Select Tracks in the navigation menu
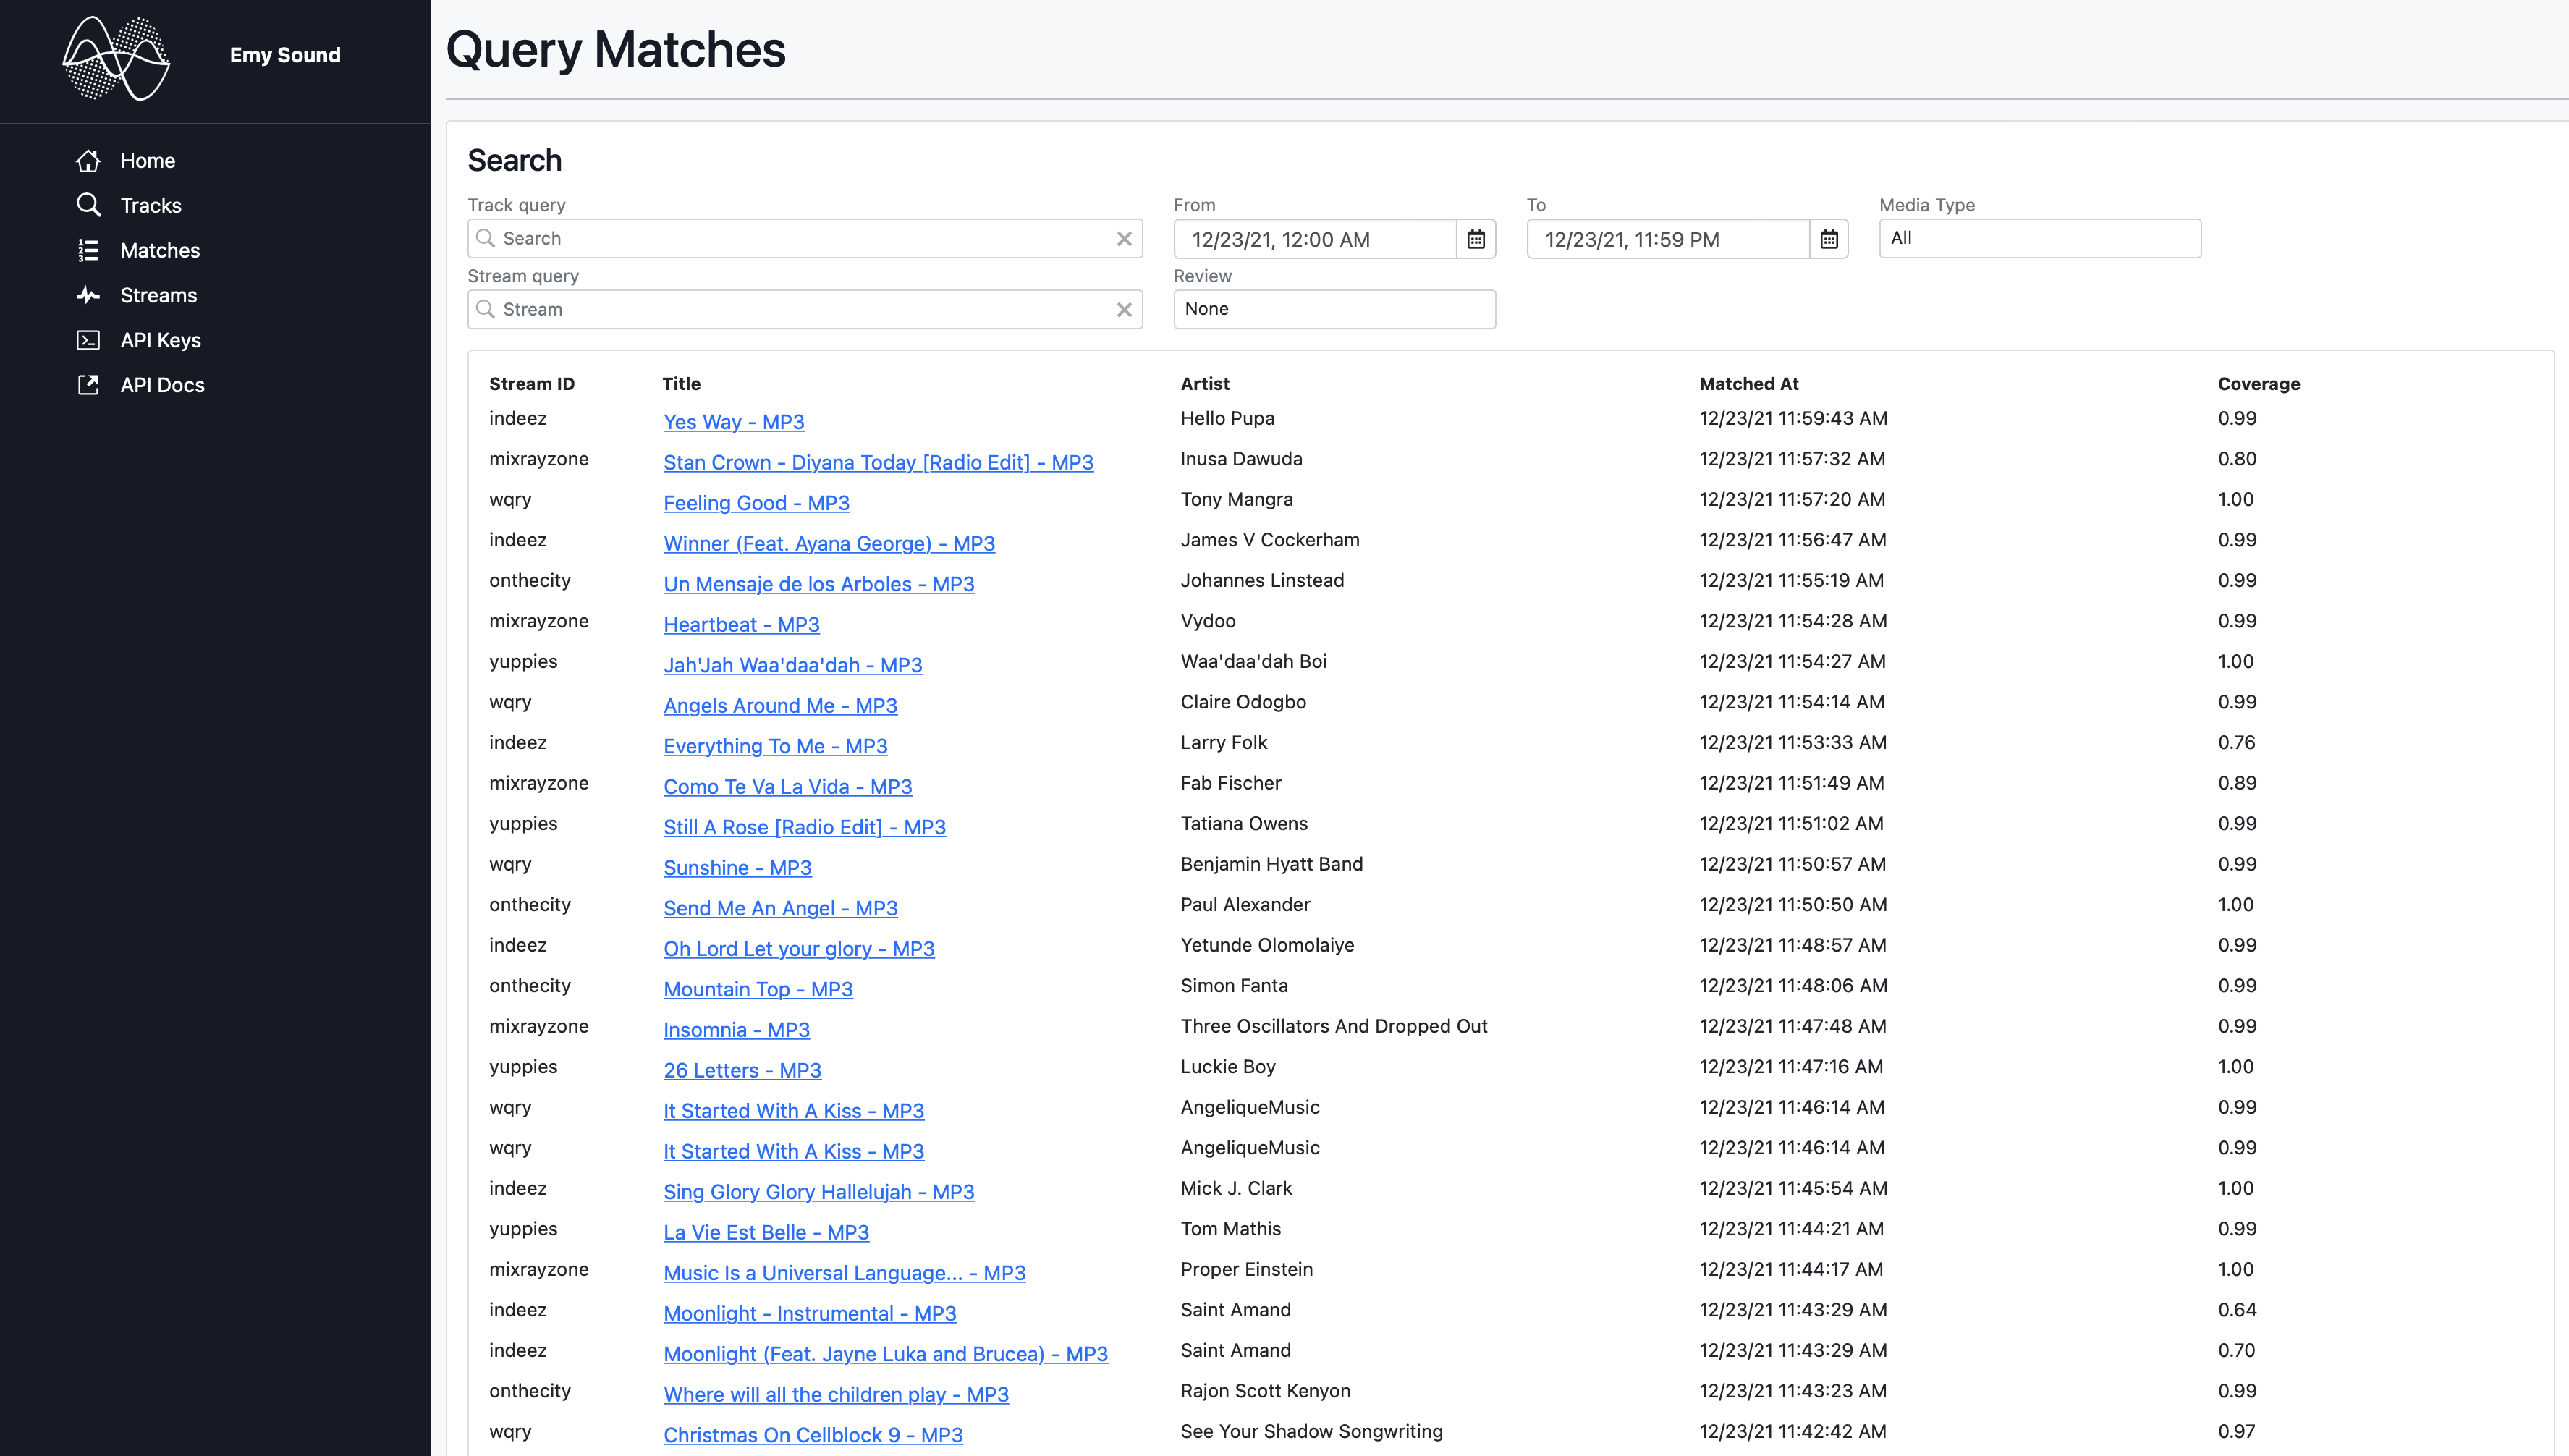The height and width of the screenshot is (1456, 2569). [x=151, y=205]
